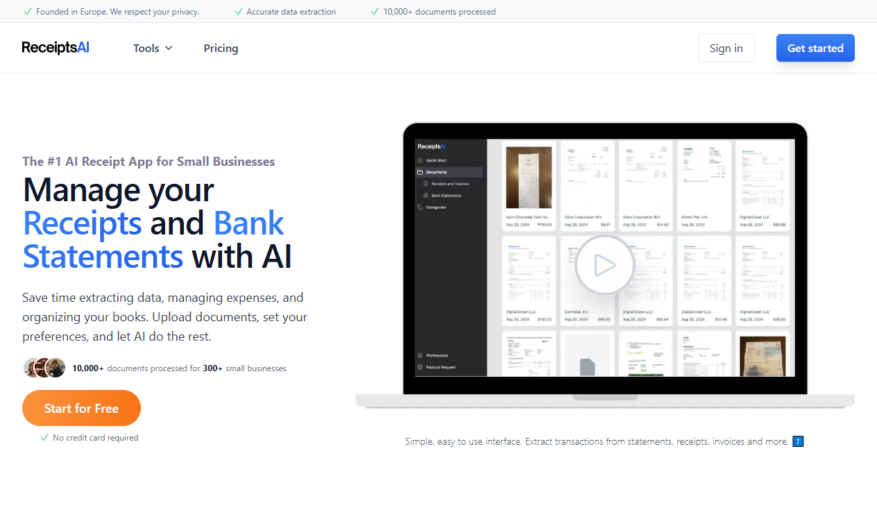Click the 'No credit card required' text

click(x=95, y=437)
